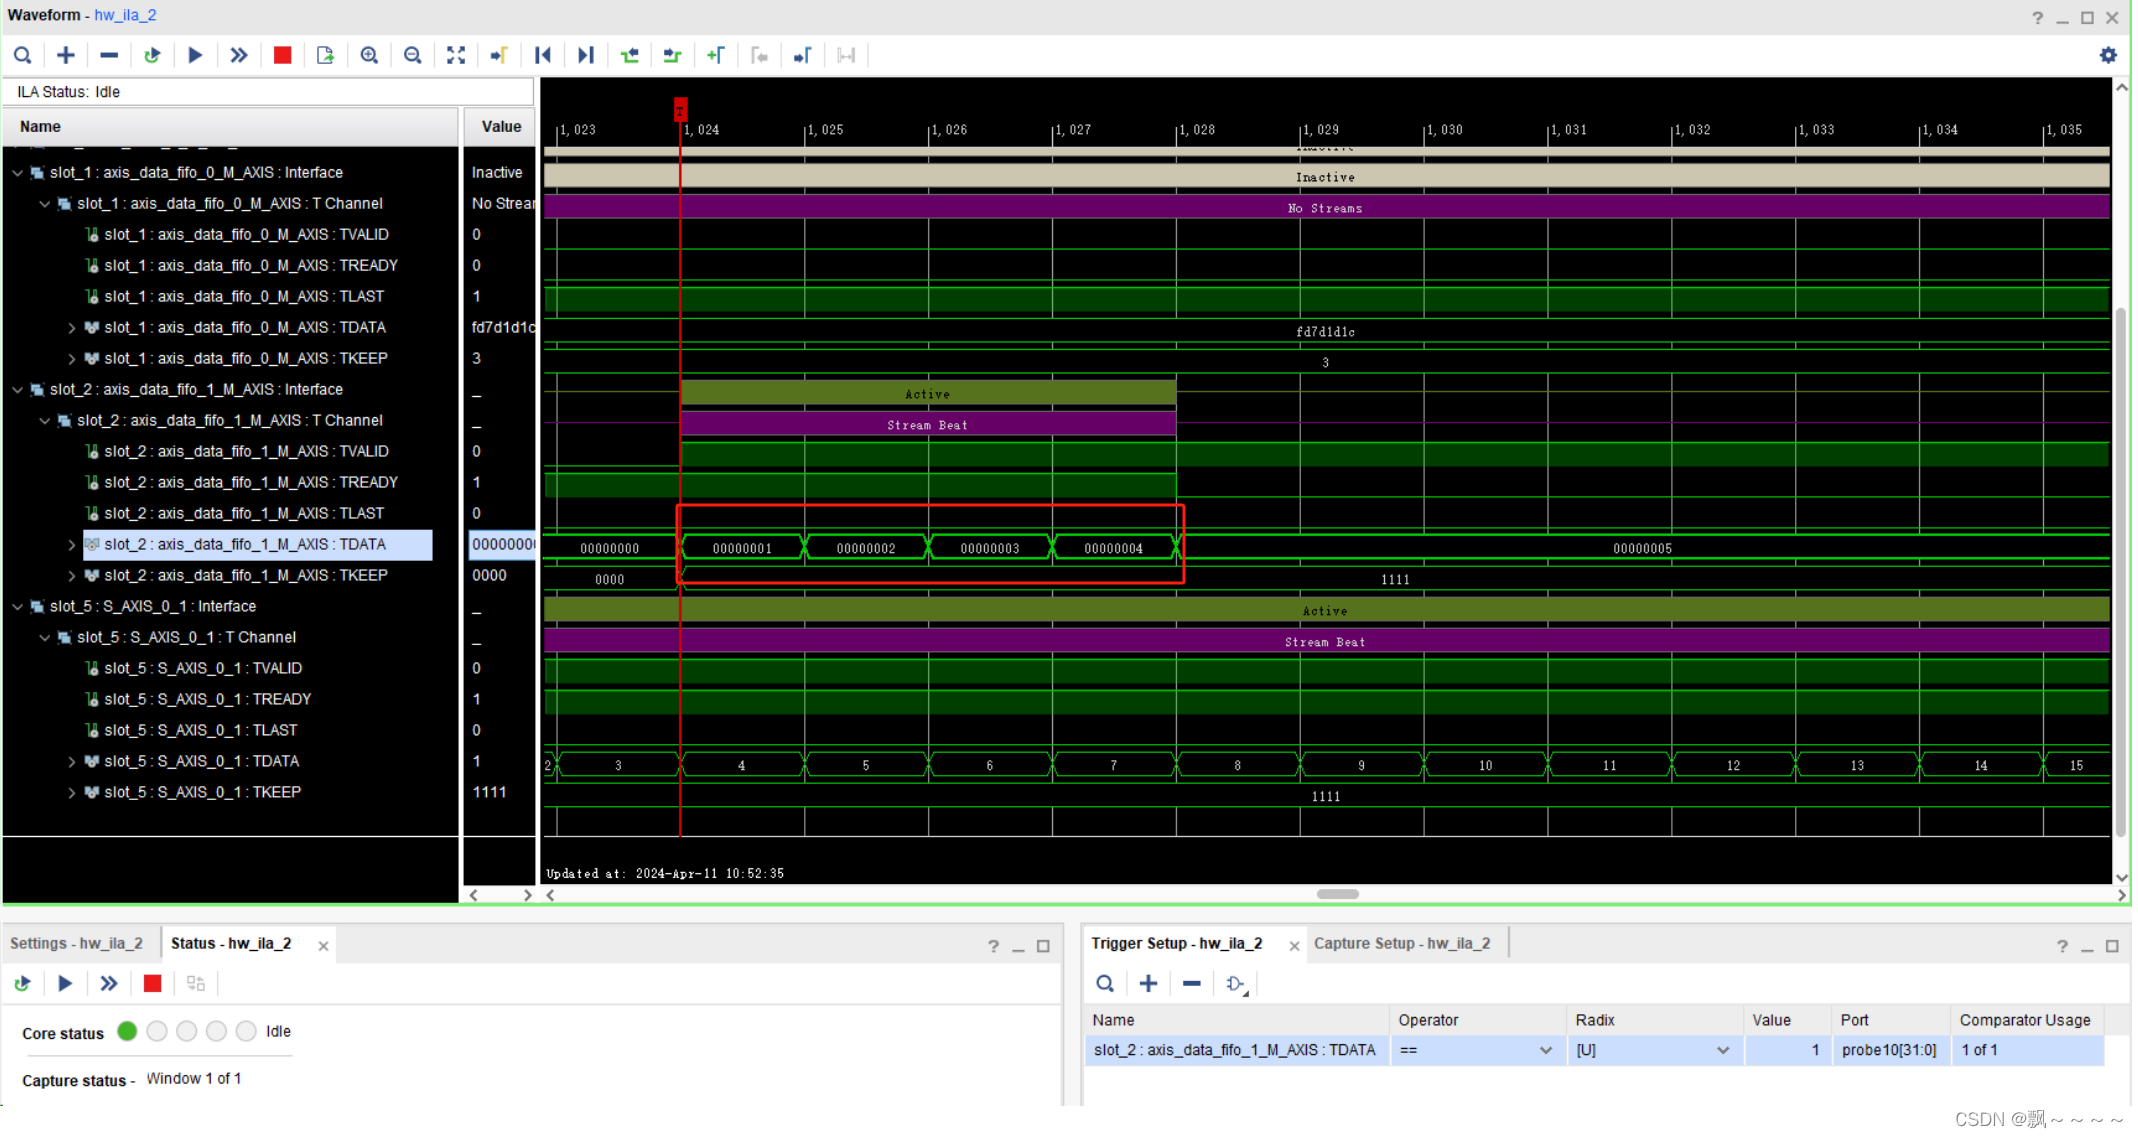This screenshot has width=2138, height=1138.
Task: Select the trigger Value field showing 1
Action: coord(1788,1050)
